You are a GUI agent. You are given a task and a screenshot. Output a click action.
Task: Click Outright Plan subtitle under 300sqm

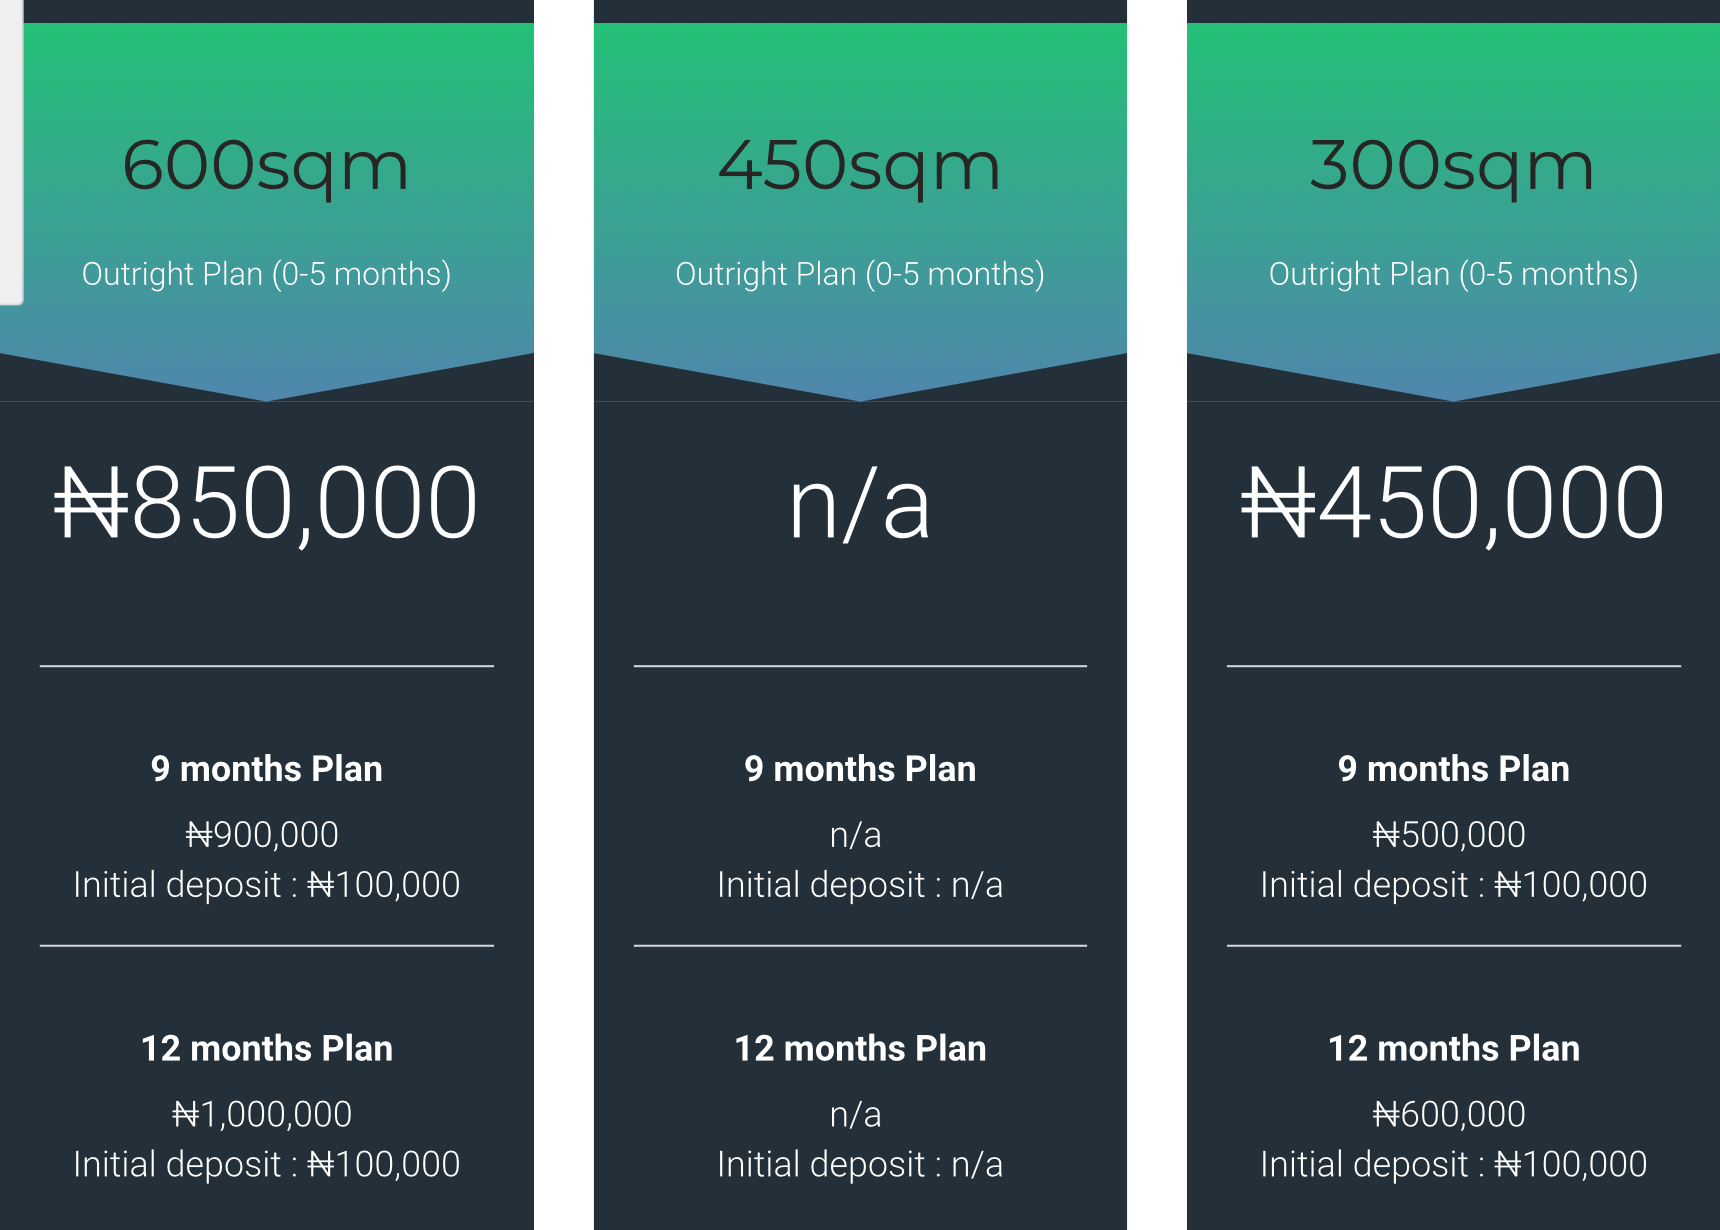(x=1453, y=274)
